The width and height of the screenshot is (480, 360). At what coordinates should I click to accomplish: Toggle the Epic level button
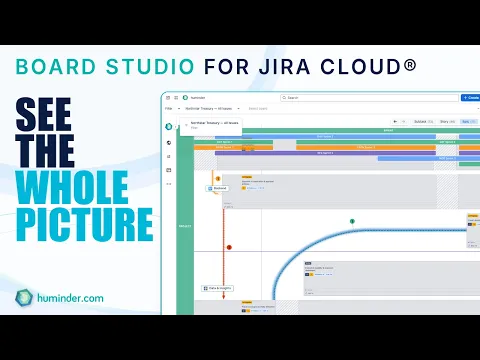pos(469,122)
